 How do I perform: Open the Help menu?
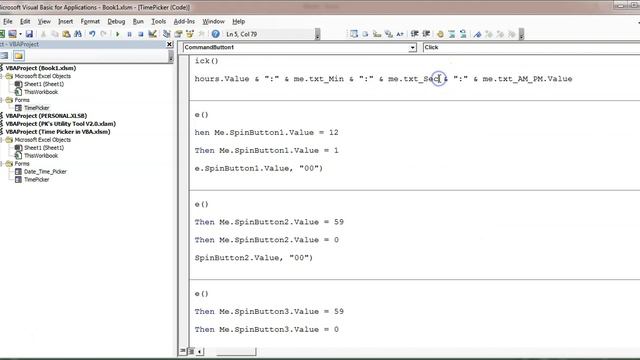point(238,21)
